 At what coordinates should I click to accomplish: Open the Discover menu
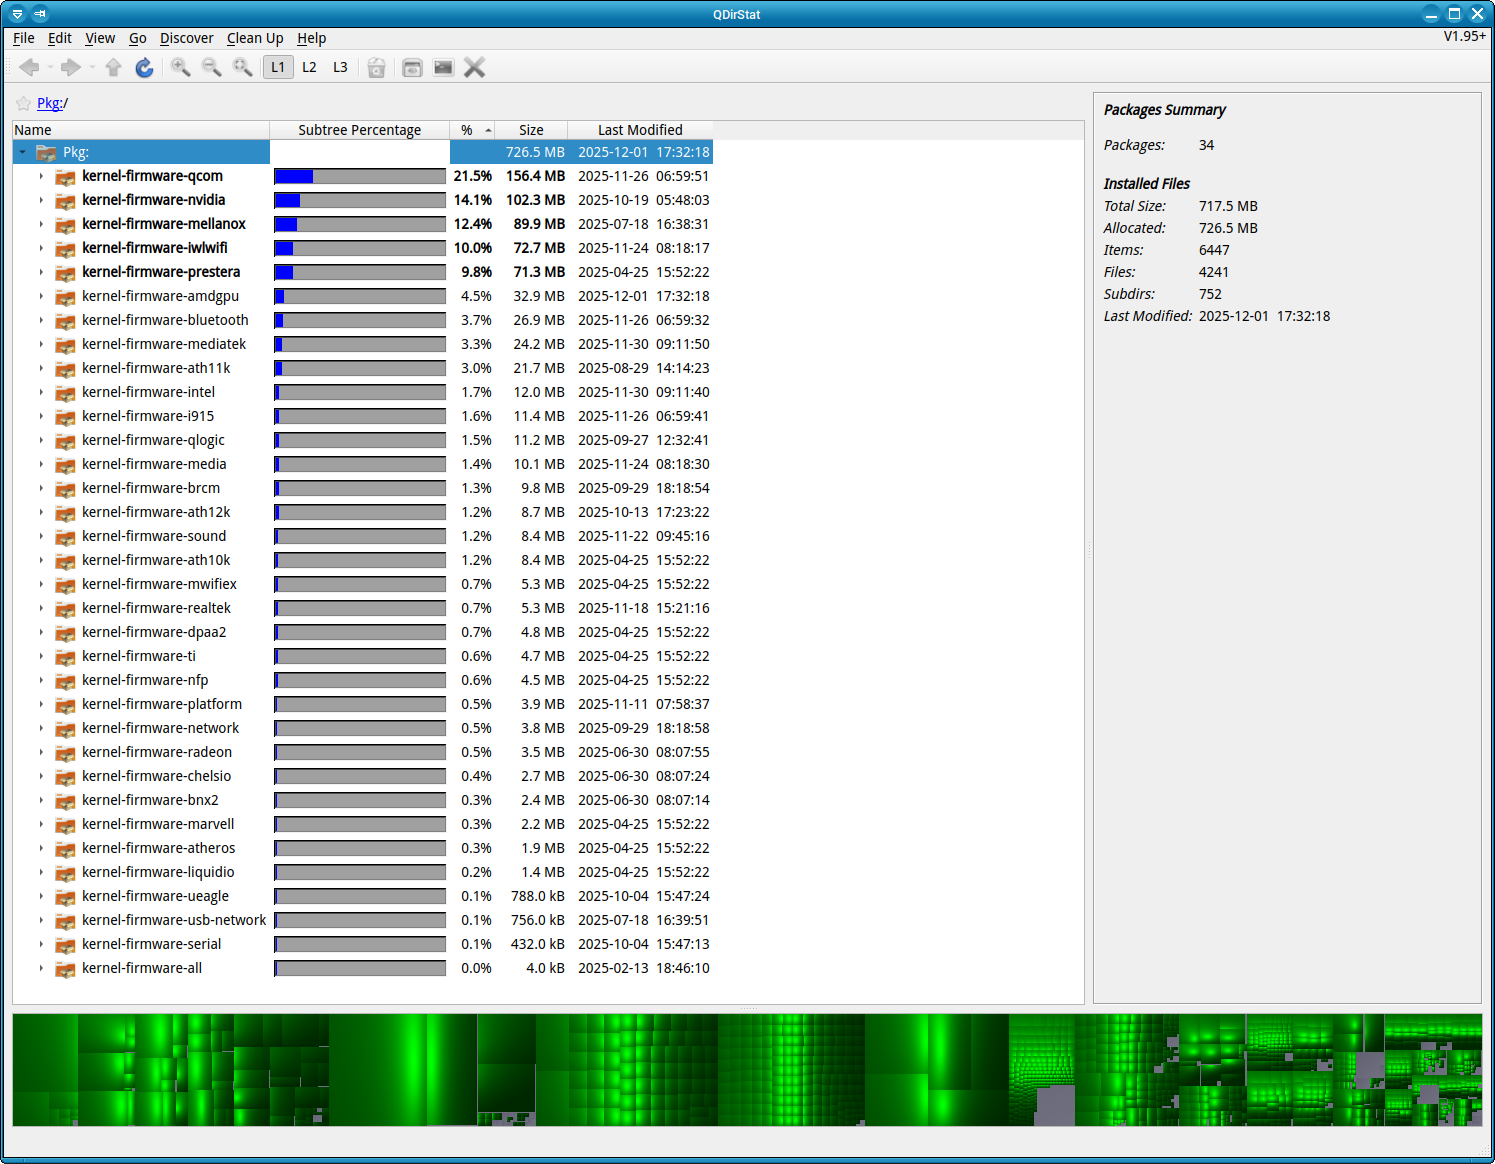pyautogui.click(x=186, y=38)
